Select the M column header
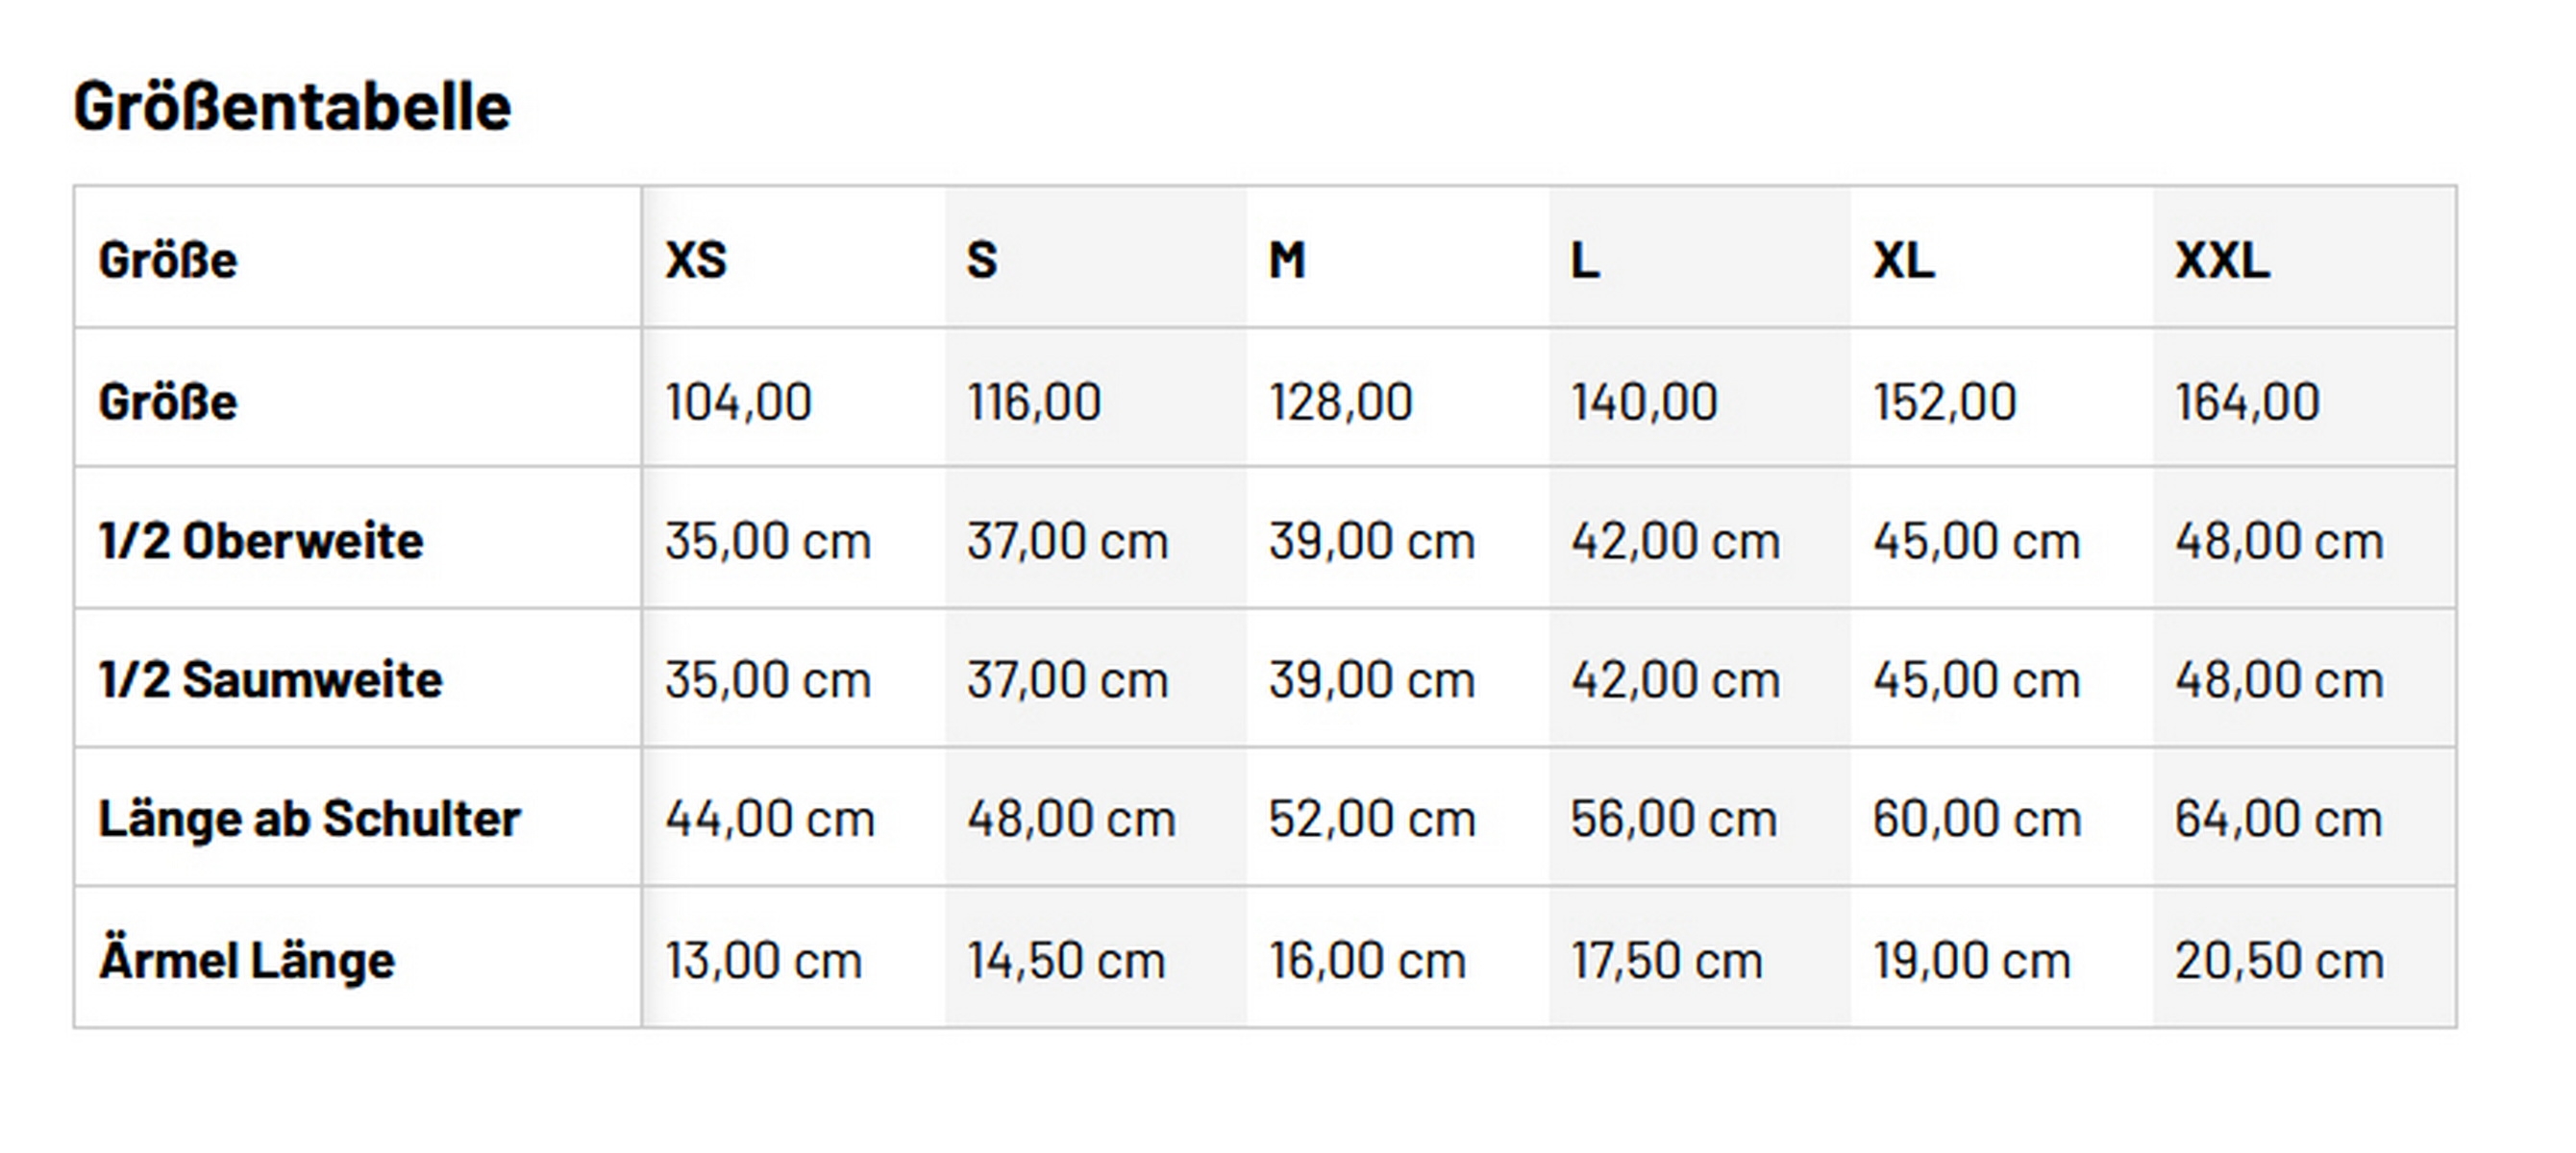This screenshot has height=1153, width=2576. pos(1287,260)
